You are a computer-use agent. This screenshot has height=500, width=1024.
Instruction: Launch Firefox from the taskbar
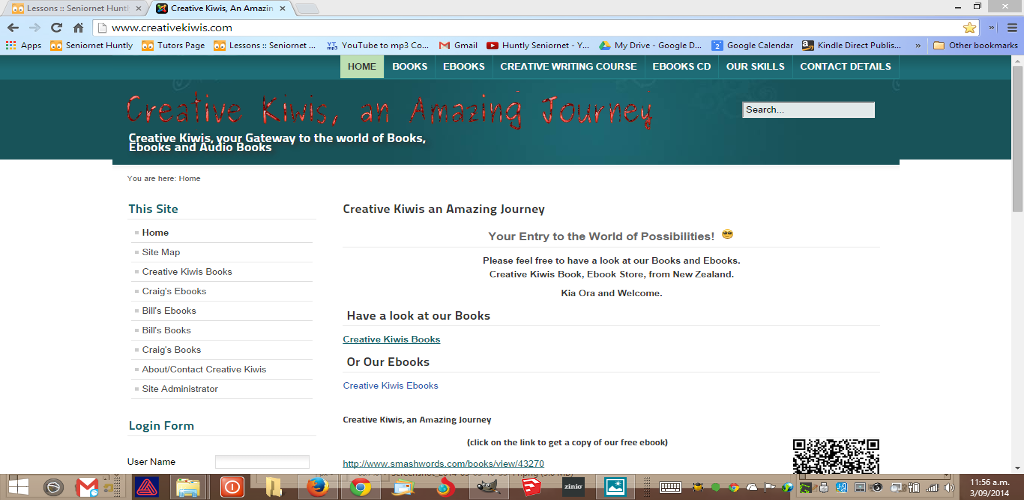[318, 487]
